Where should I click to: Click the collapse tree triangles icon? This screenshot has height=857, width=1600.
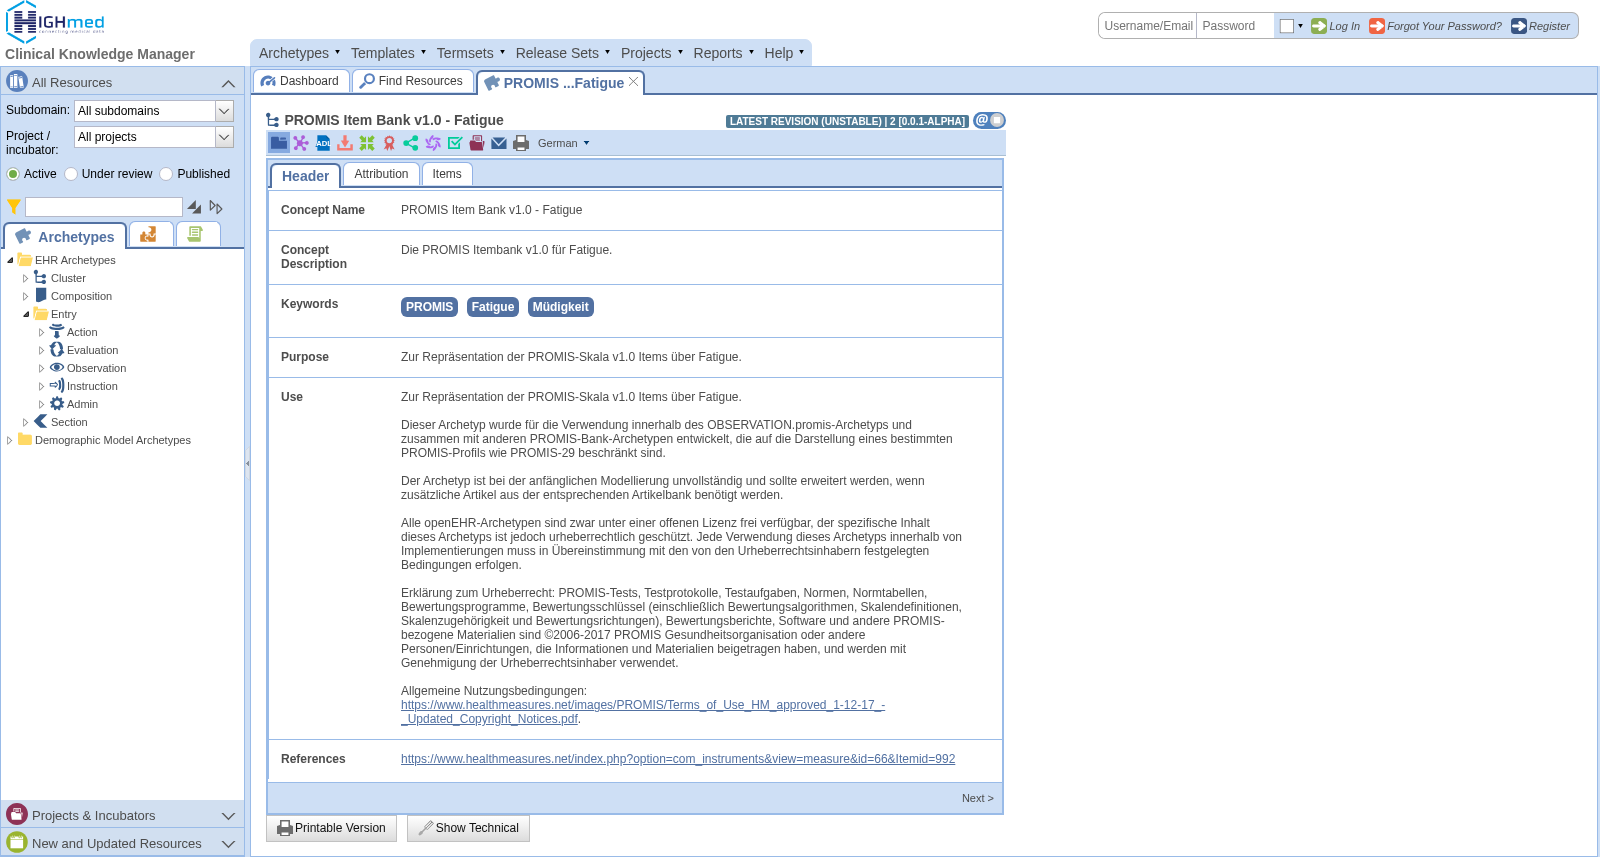(194, 207)
